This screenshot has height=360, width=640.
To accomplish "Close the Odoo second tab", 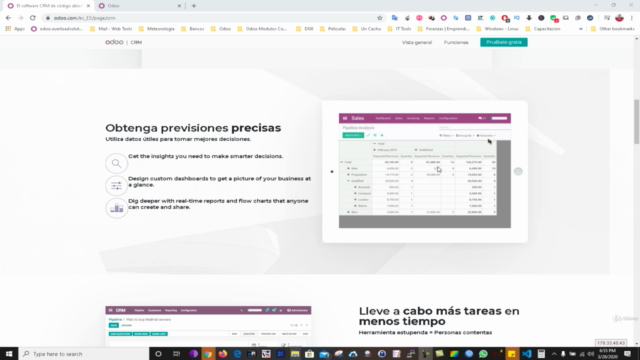I will click(179, 6).
